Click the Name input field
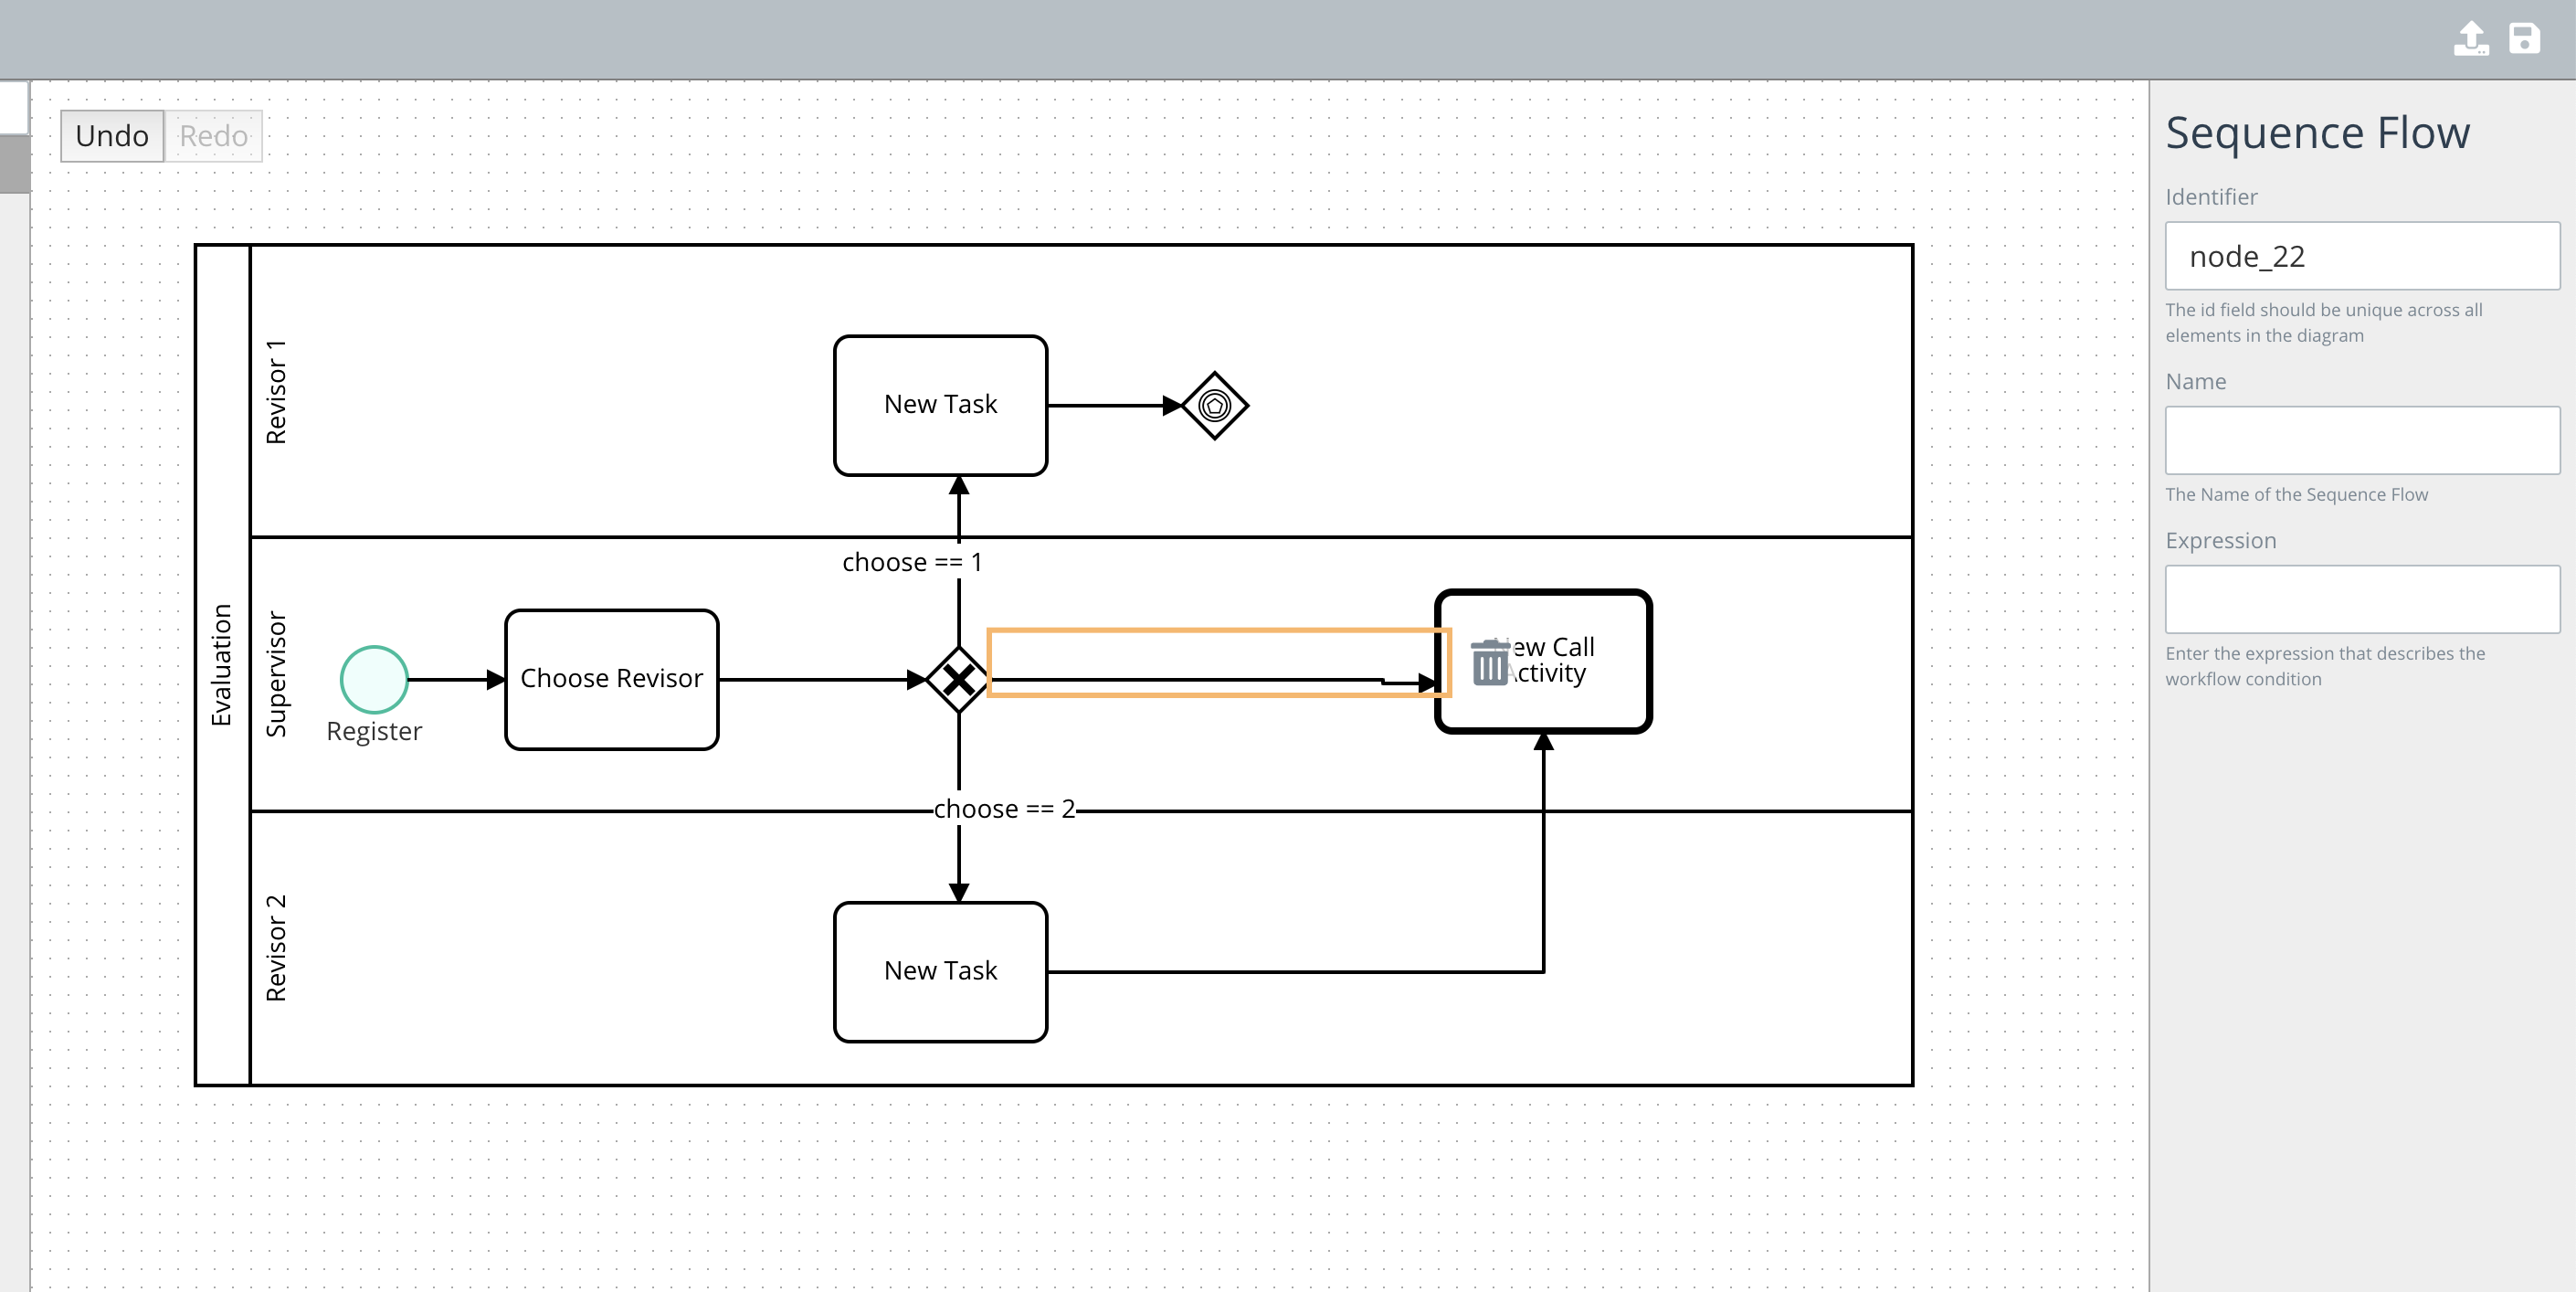The image size is (2576, 1292). (x=2362, y=440)
